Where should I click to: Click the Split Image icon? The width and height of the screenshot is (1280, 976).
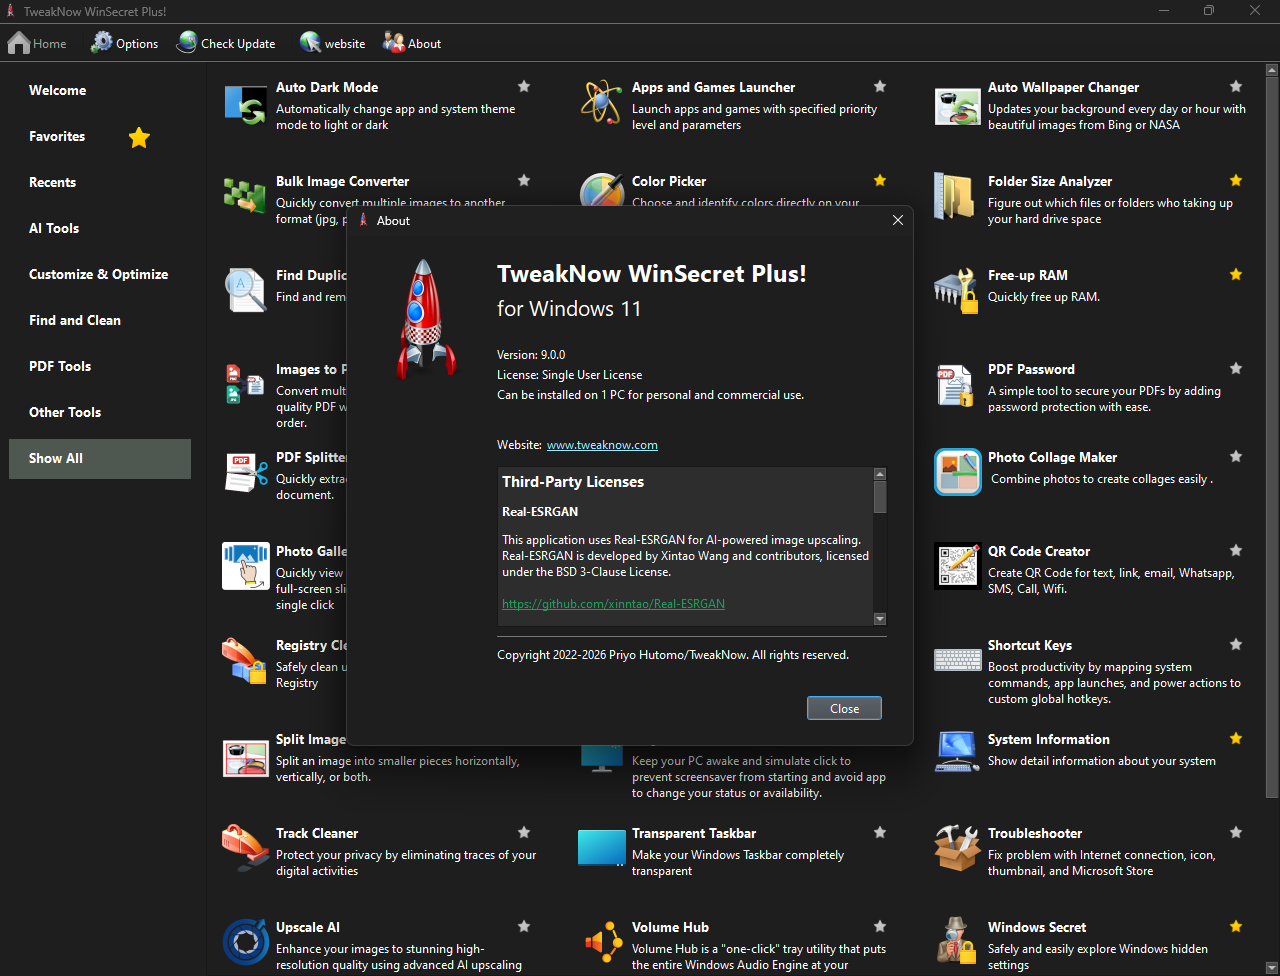click(246, 756)
